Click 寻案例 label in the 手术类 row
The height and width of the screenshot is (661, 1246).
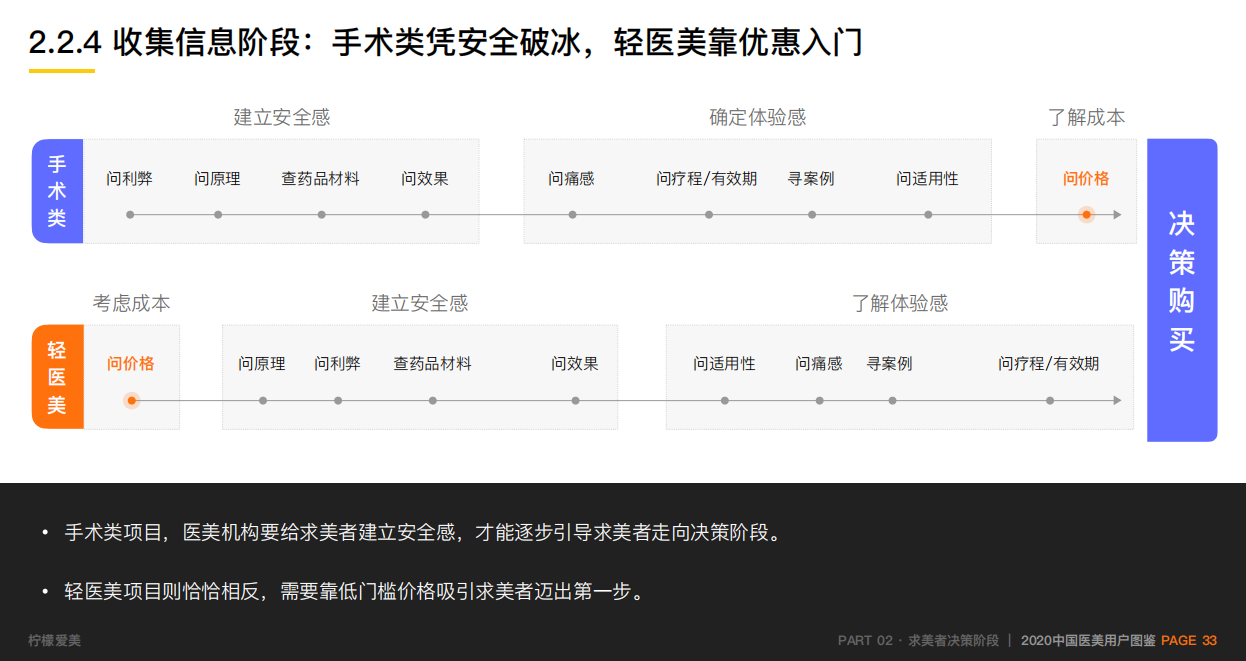coord(811,179)
